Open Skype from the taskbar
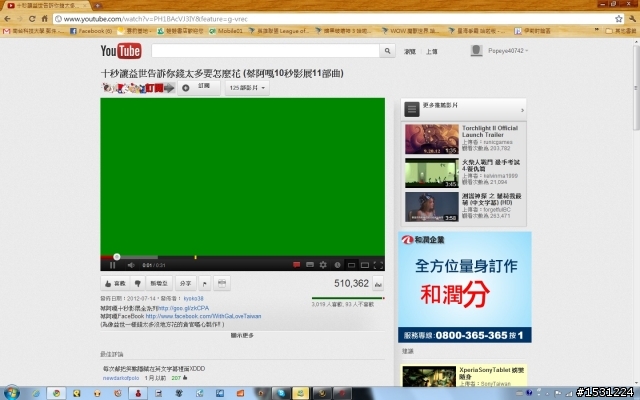The width and height of the screenshot is (640, 400). click(x=281, y=393)
